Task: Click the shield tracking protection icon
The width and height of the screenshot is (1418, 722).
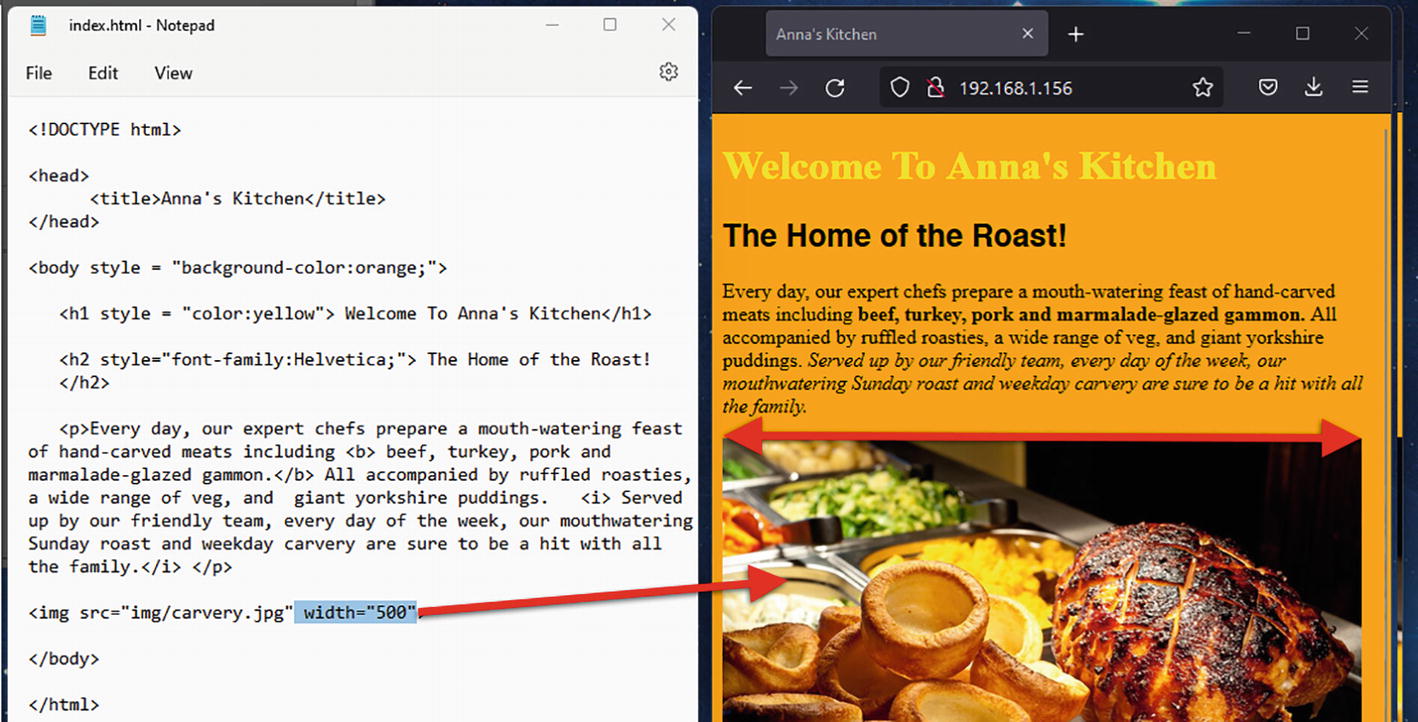Action: pyautogui.click(x=900, y=88)
